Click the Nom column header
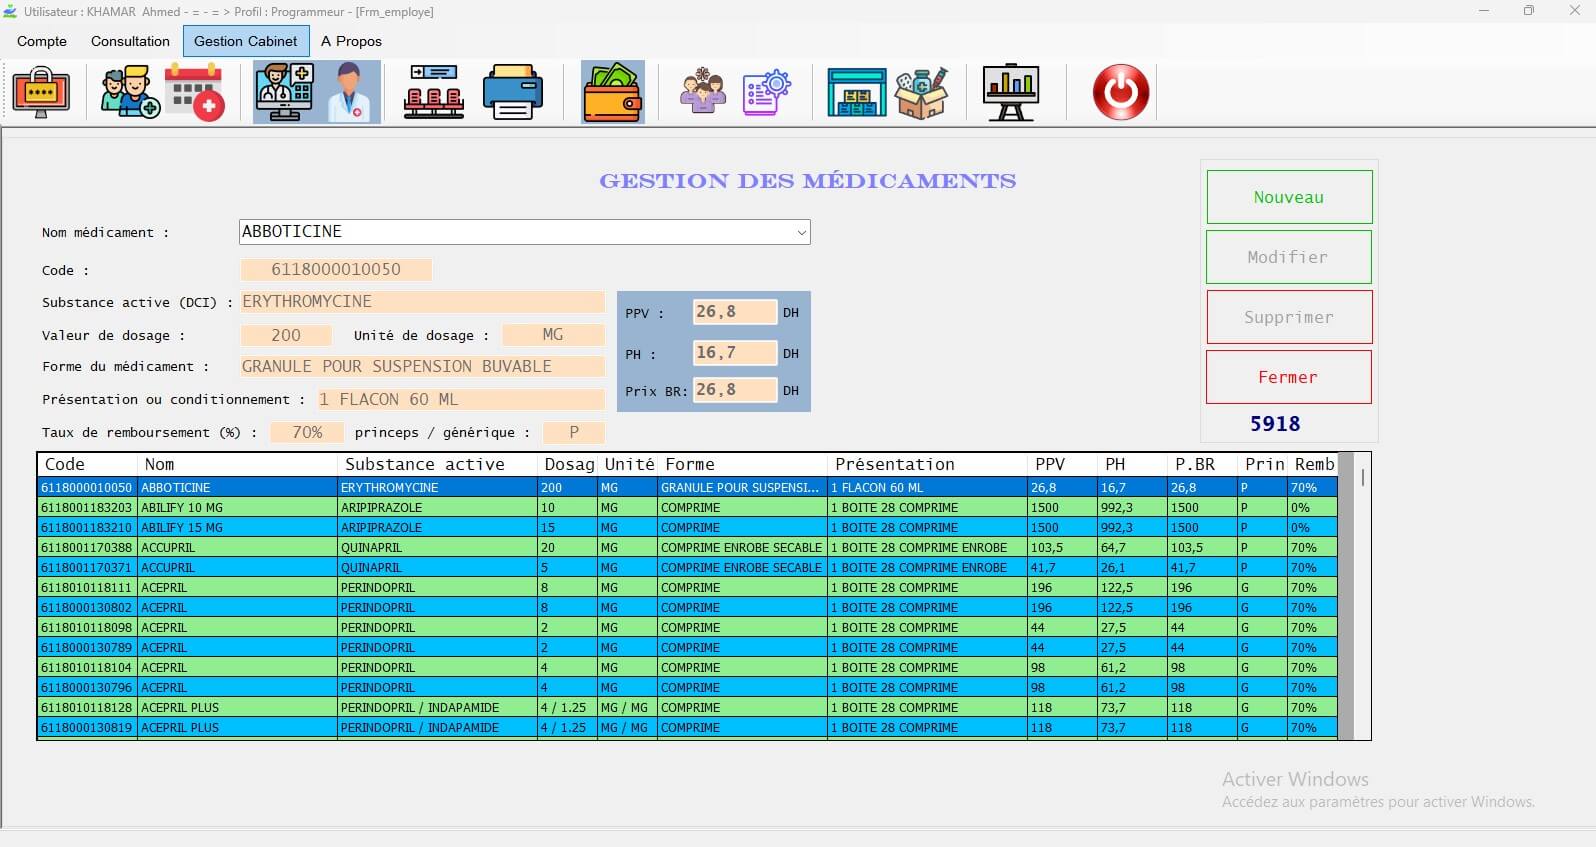Viewport: 1596px width, 847px height. point(238,464)
